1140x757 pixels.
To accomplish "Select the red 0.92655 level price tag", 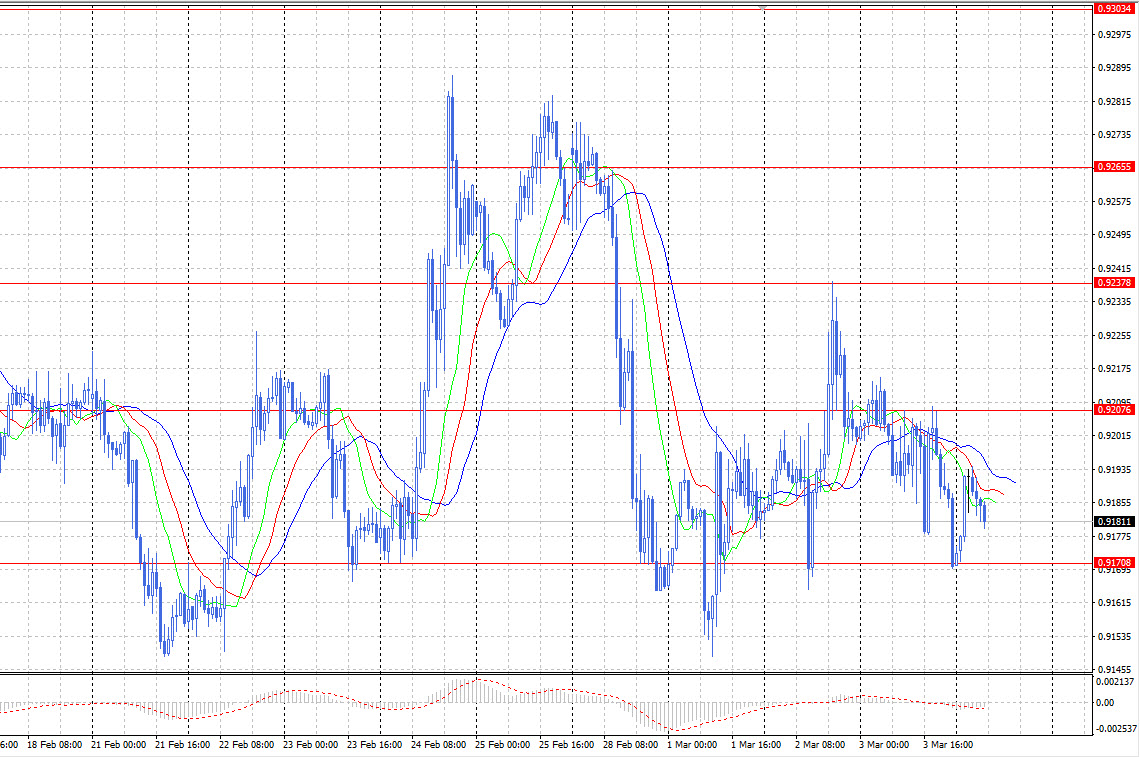I will 1114,167.
